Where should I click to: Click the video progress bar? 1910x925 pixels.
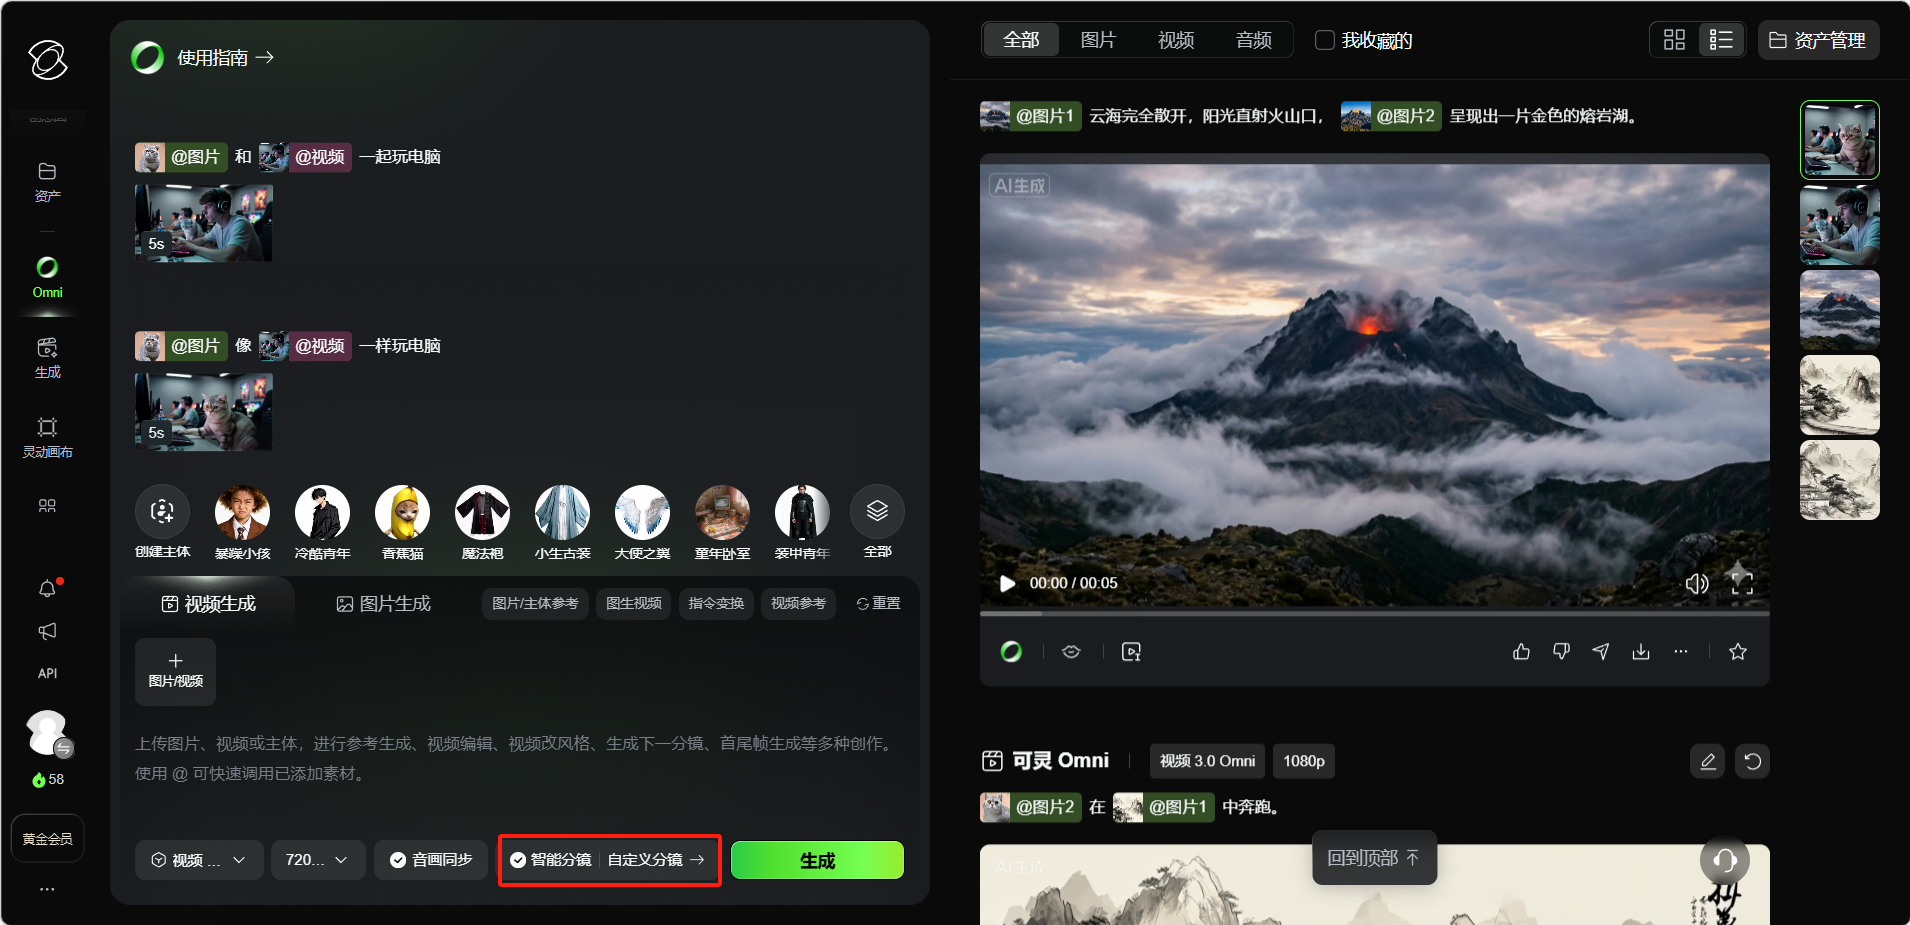point(1374,613)
